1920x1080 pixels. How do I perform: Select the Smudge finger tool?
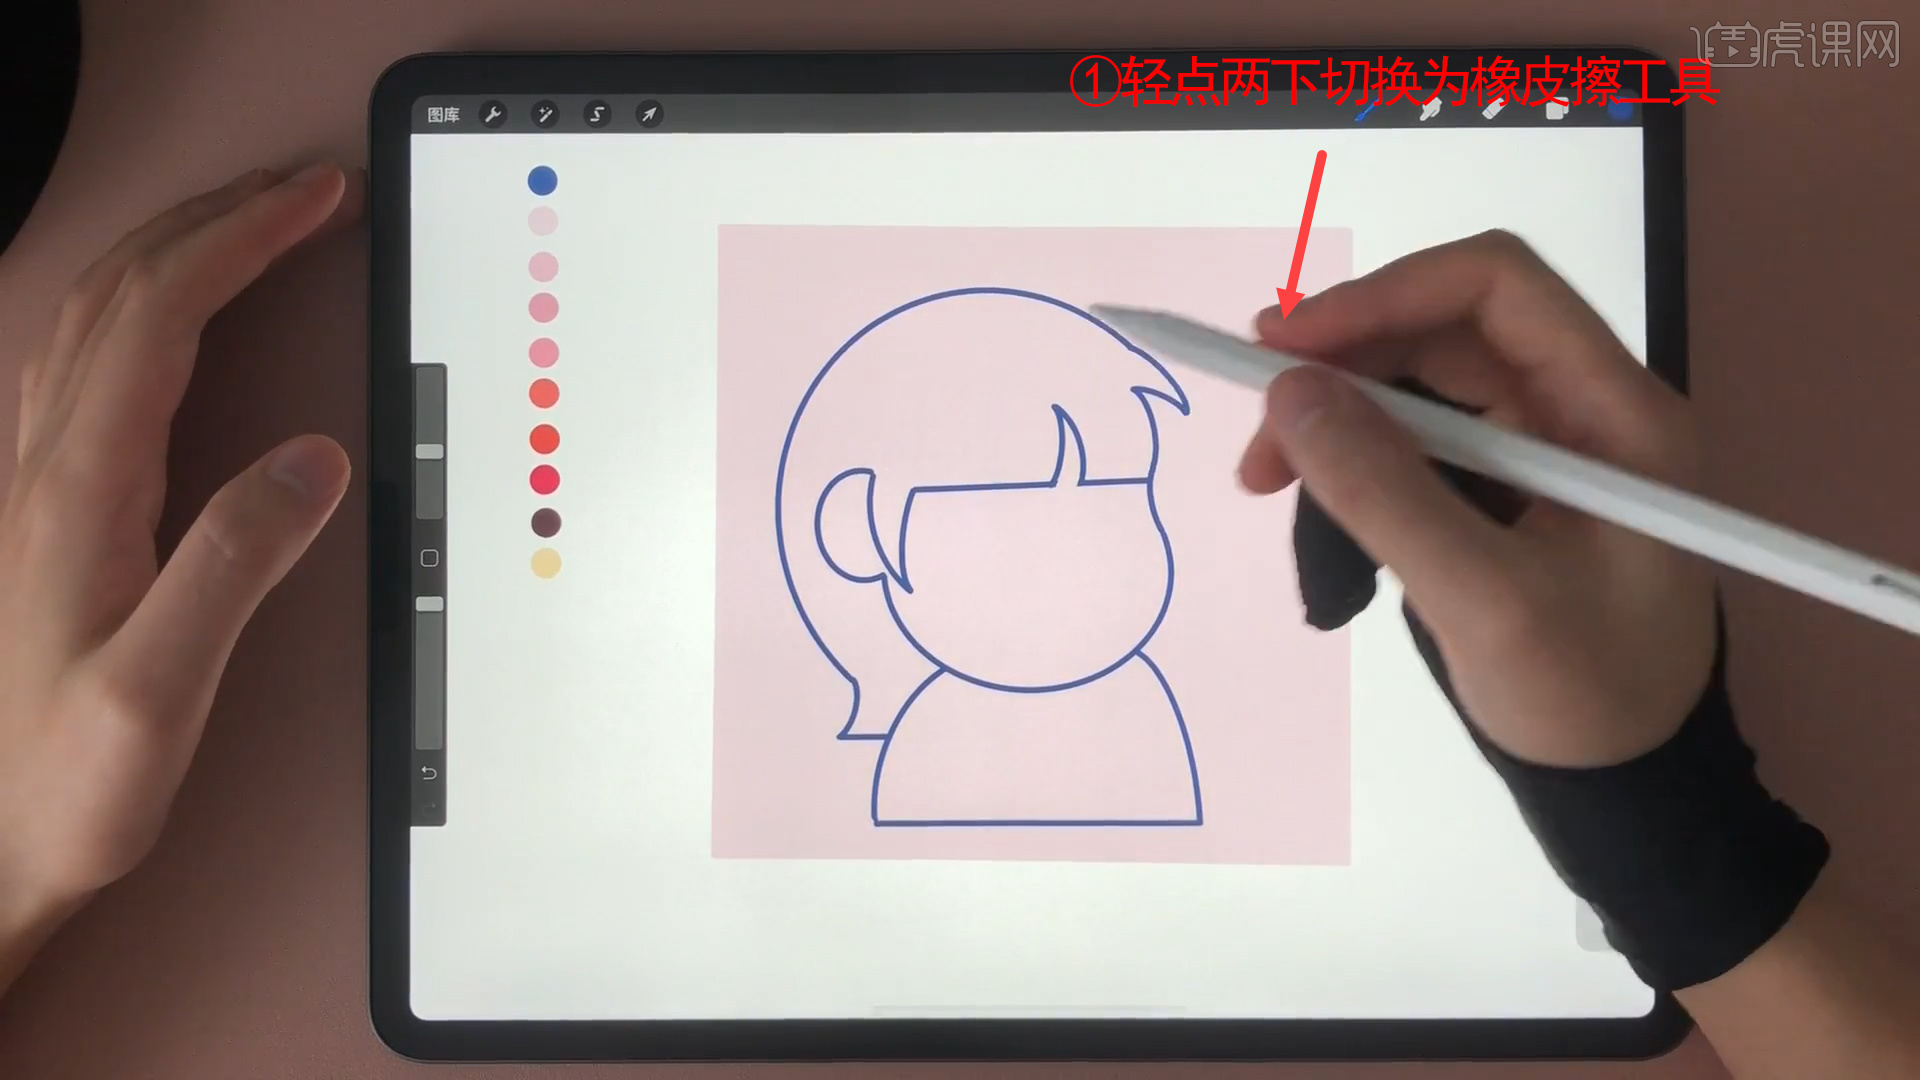[1430, 110]
